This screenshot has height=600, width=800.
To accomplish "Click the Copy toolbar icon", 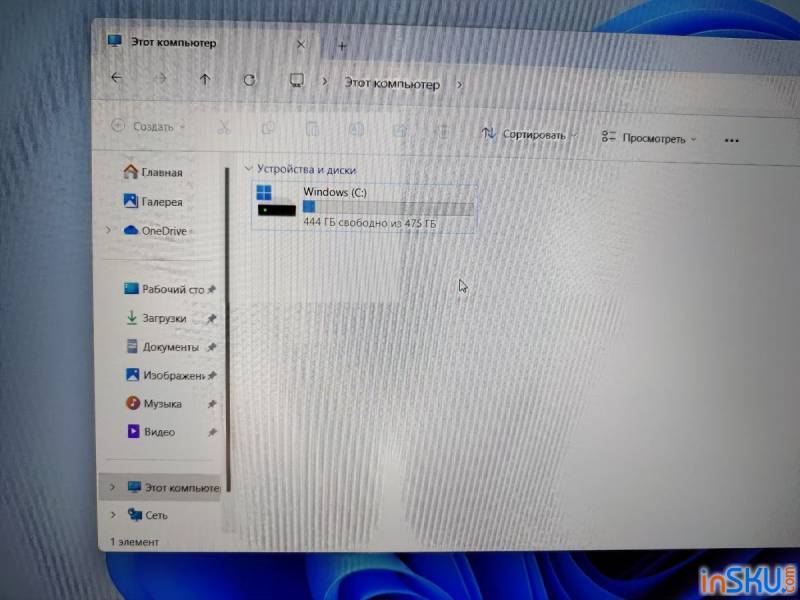I will point(268,129).
